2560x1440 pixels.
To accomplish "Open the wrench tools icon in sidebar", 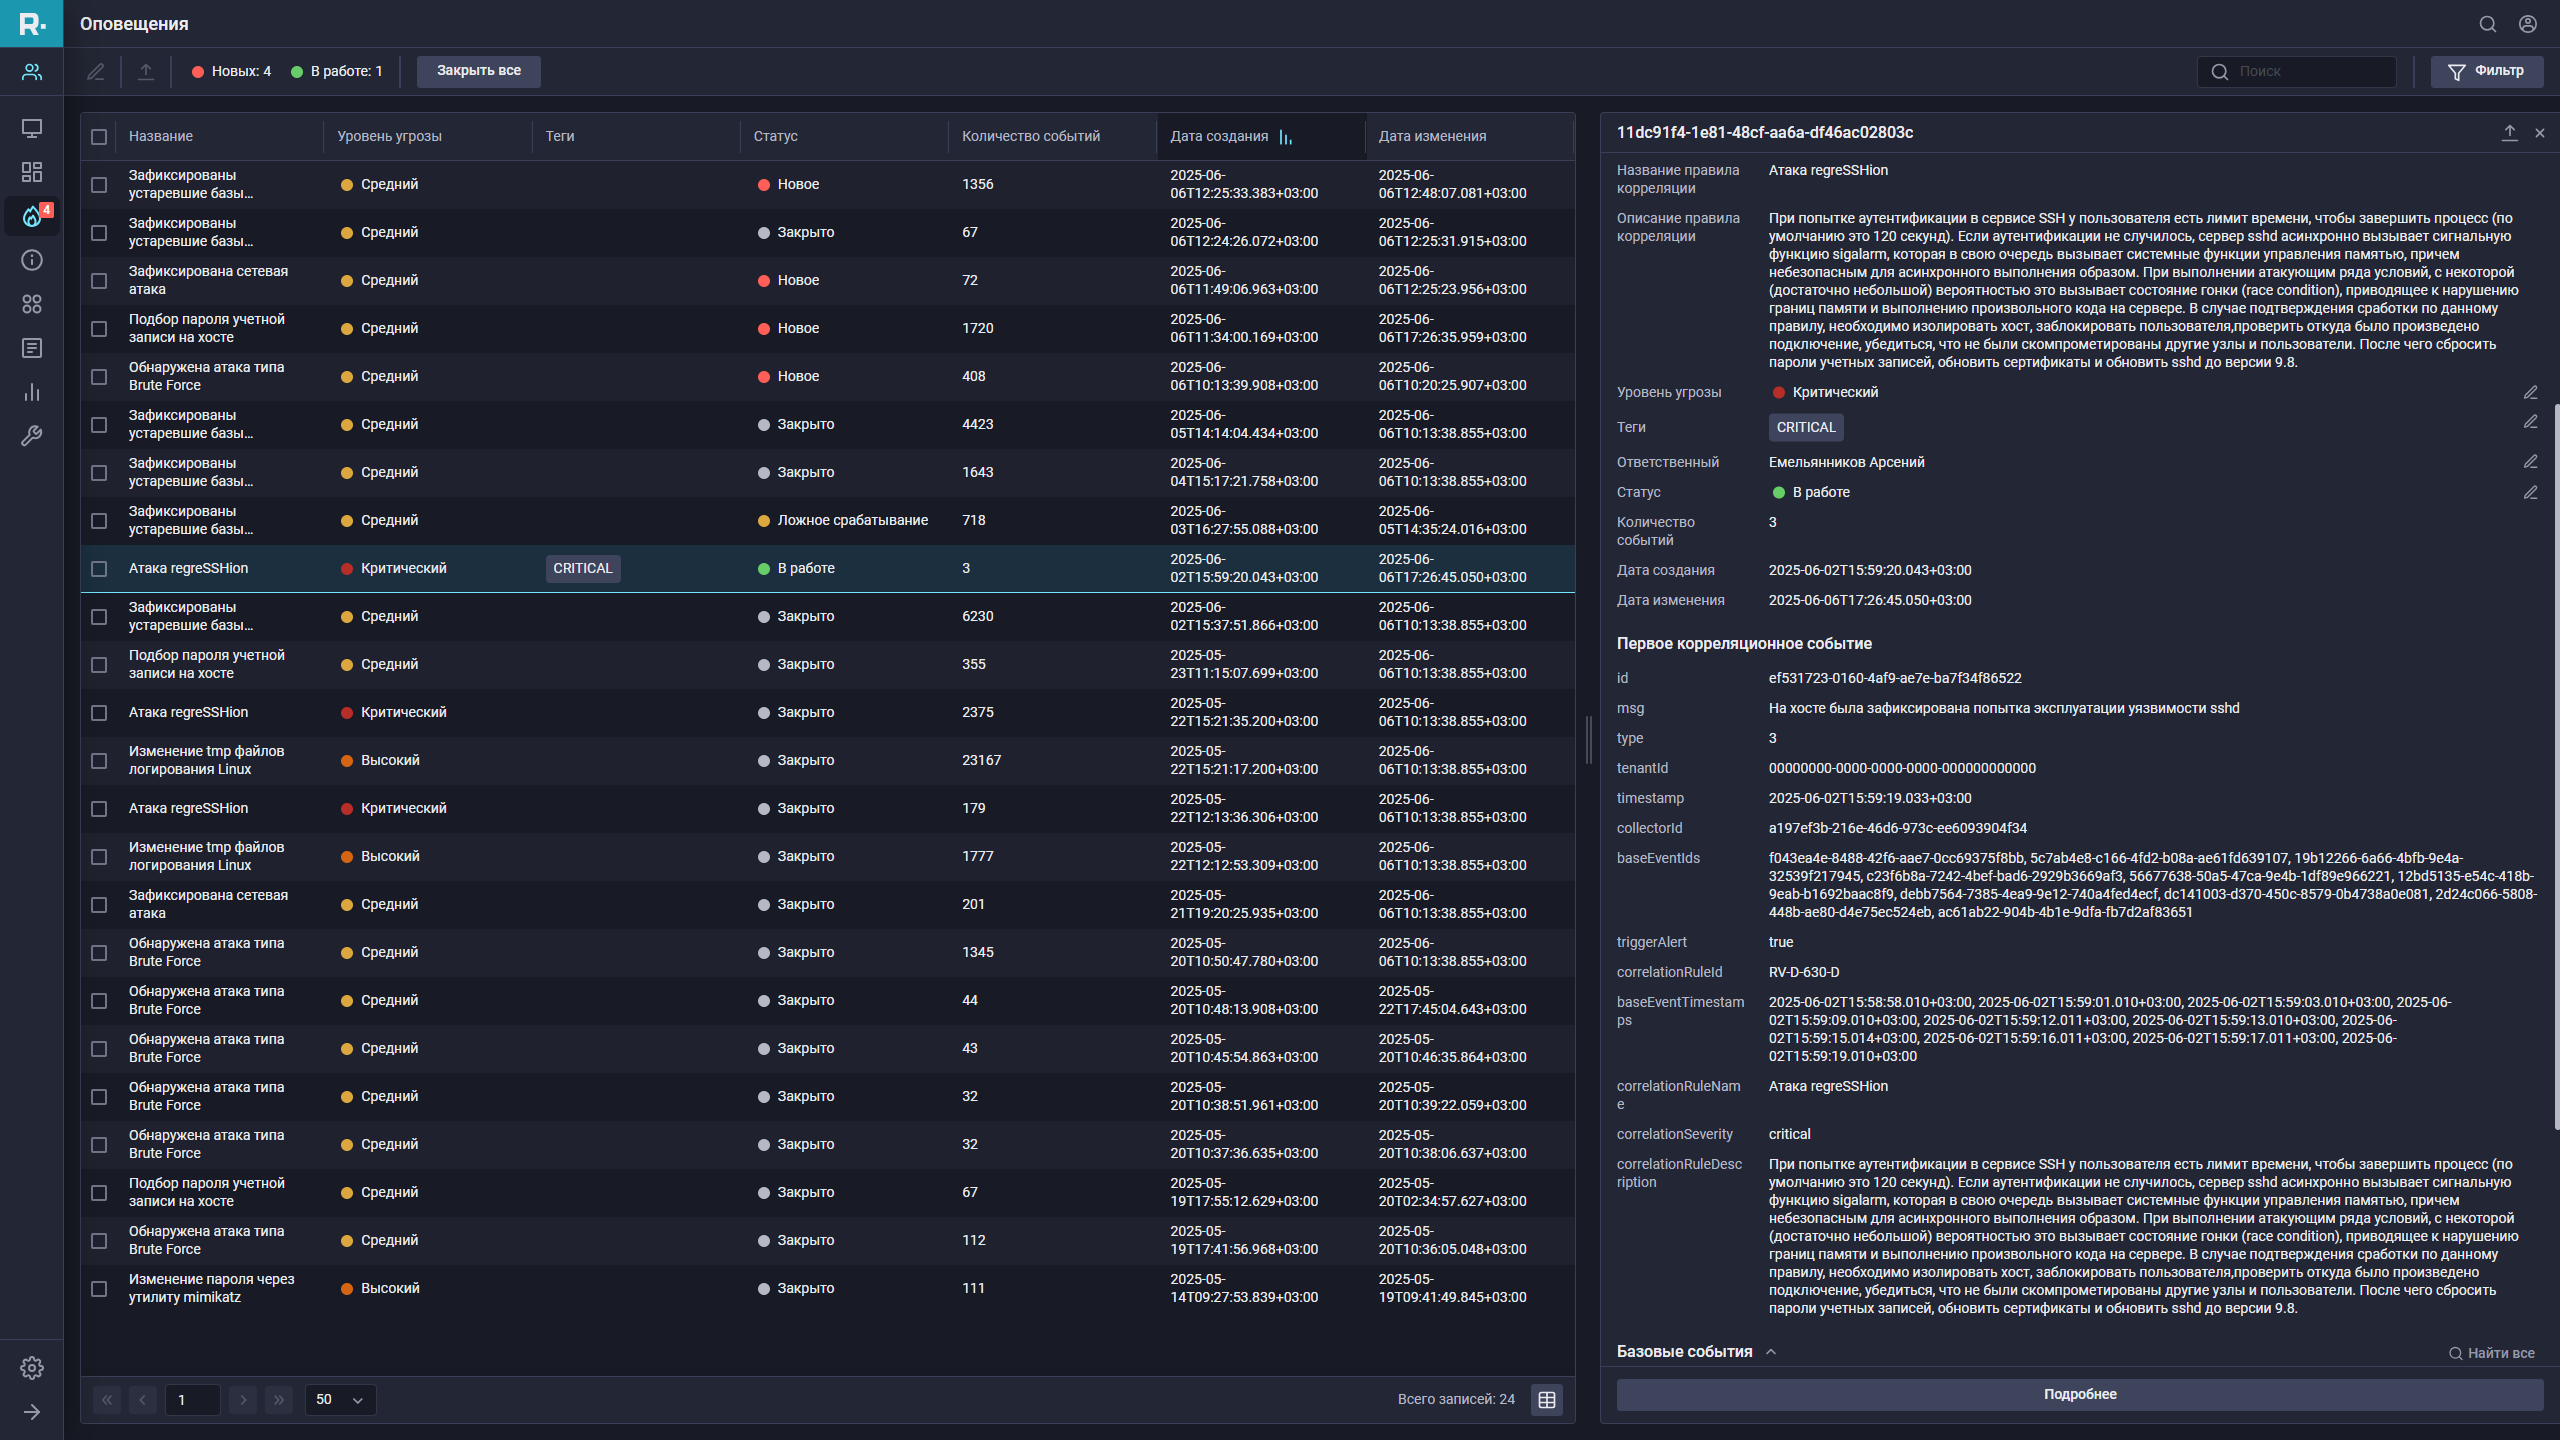I will 32,436.
